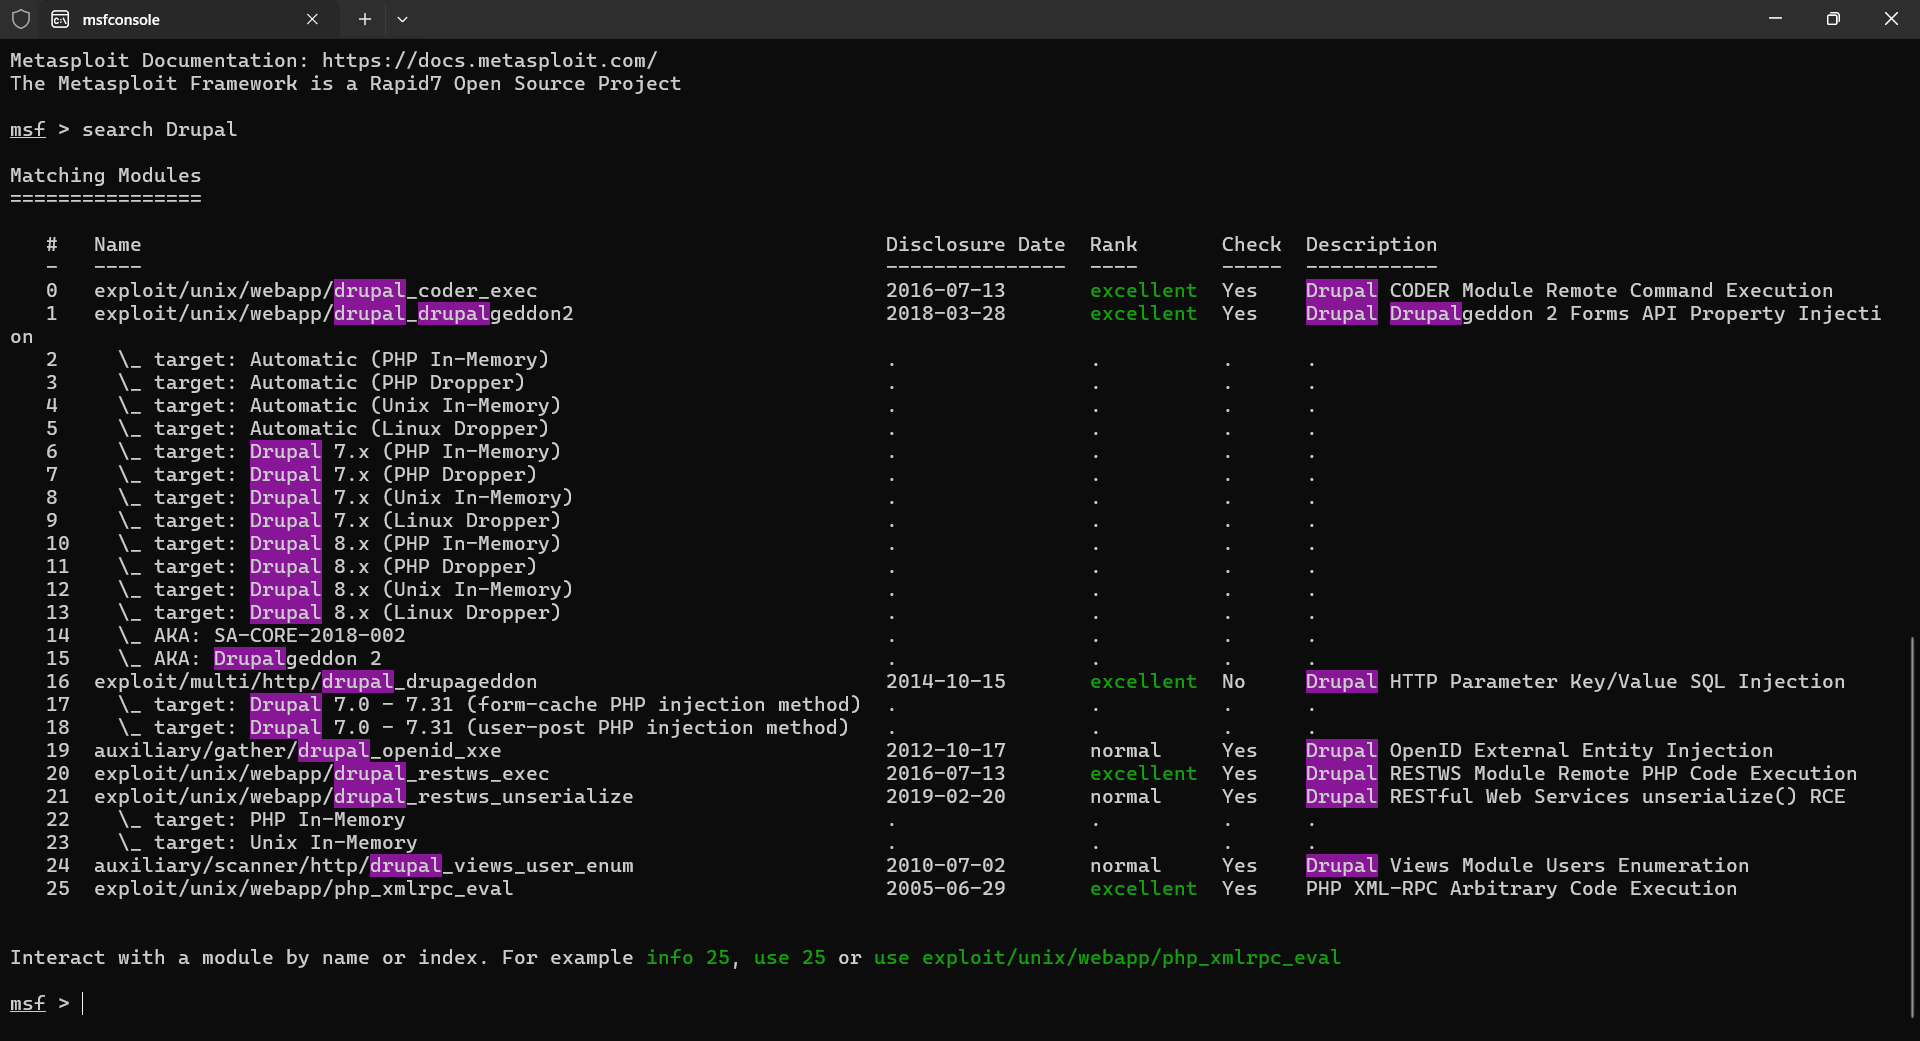1920x1041 pixels.
Task: Click the 'Rank' column header
Action: pyautogui.click(x=1114, y=245)
